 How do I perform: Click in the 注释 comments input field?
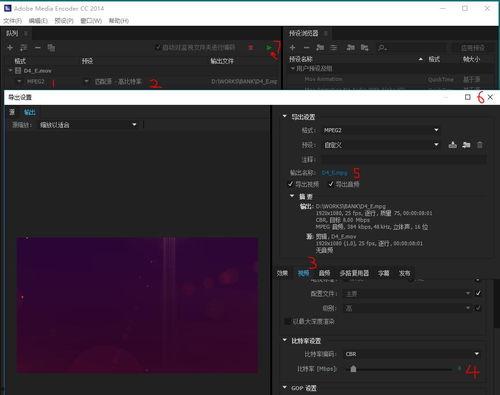coord(403,160)
